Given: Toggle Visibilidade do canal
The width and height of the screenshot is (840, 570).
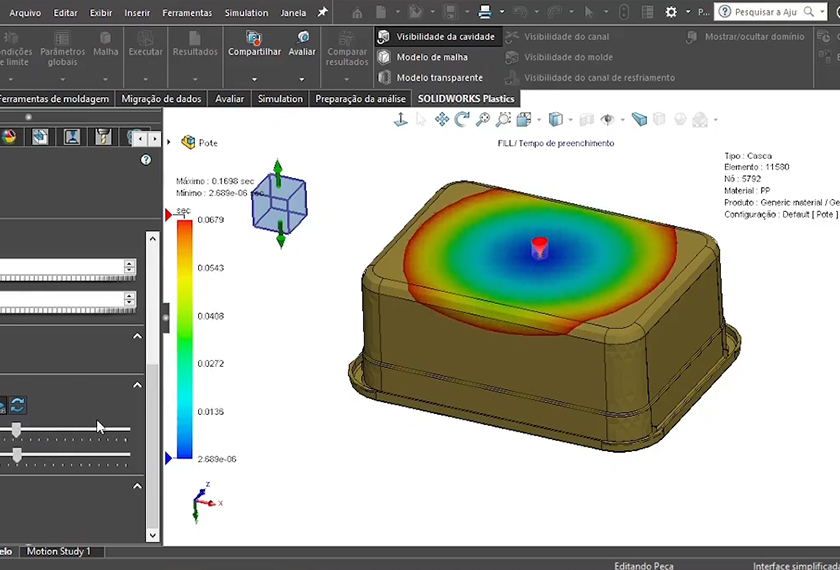Looking at the screenshot, I should pos(557,36).
